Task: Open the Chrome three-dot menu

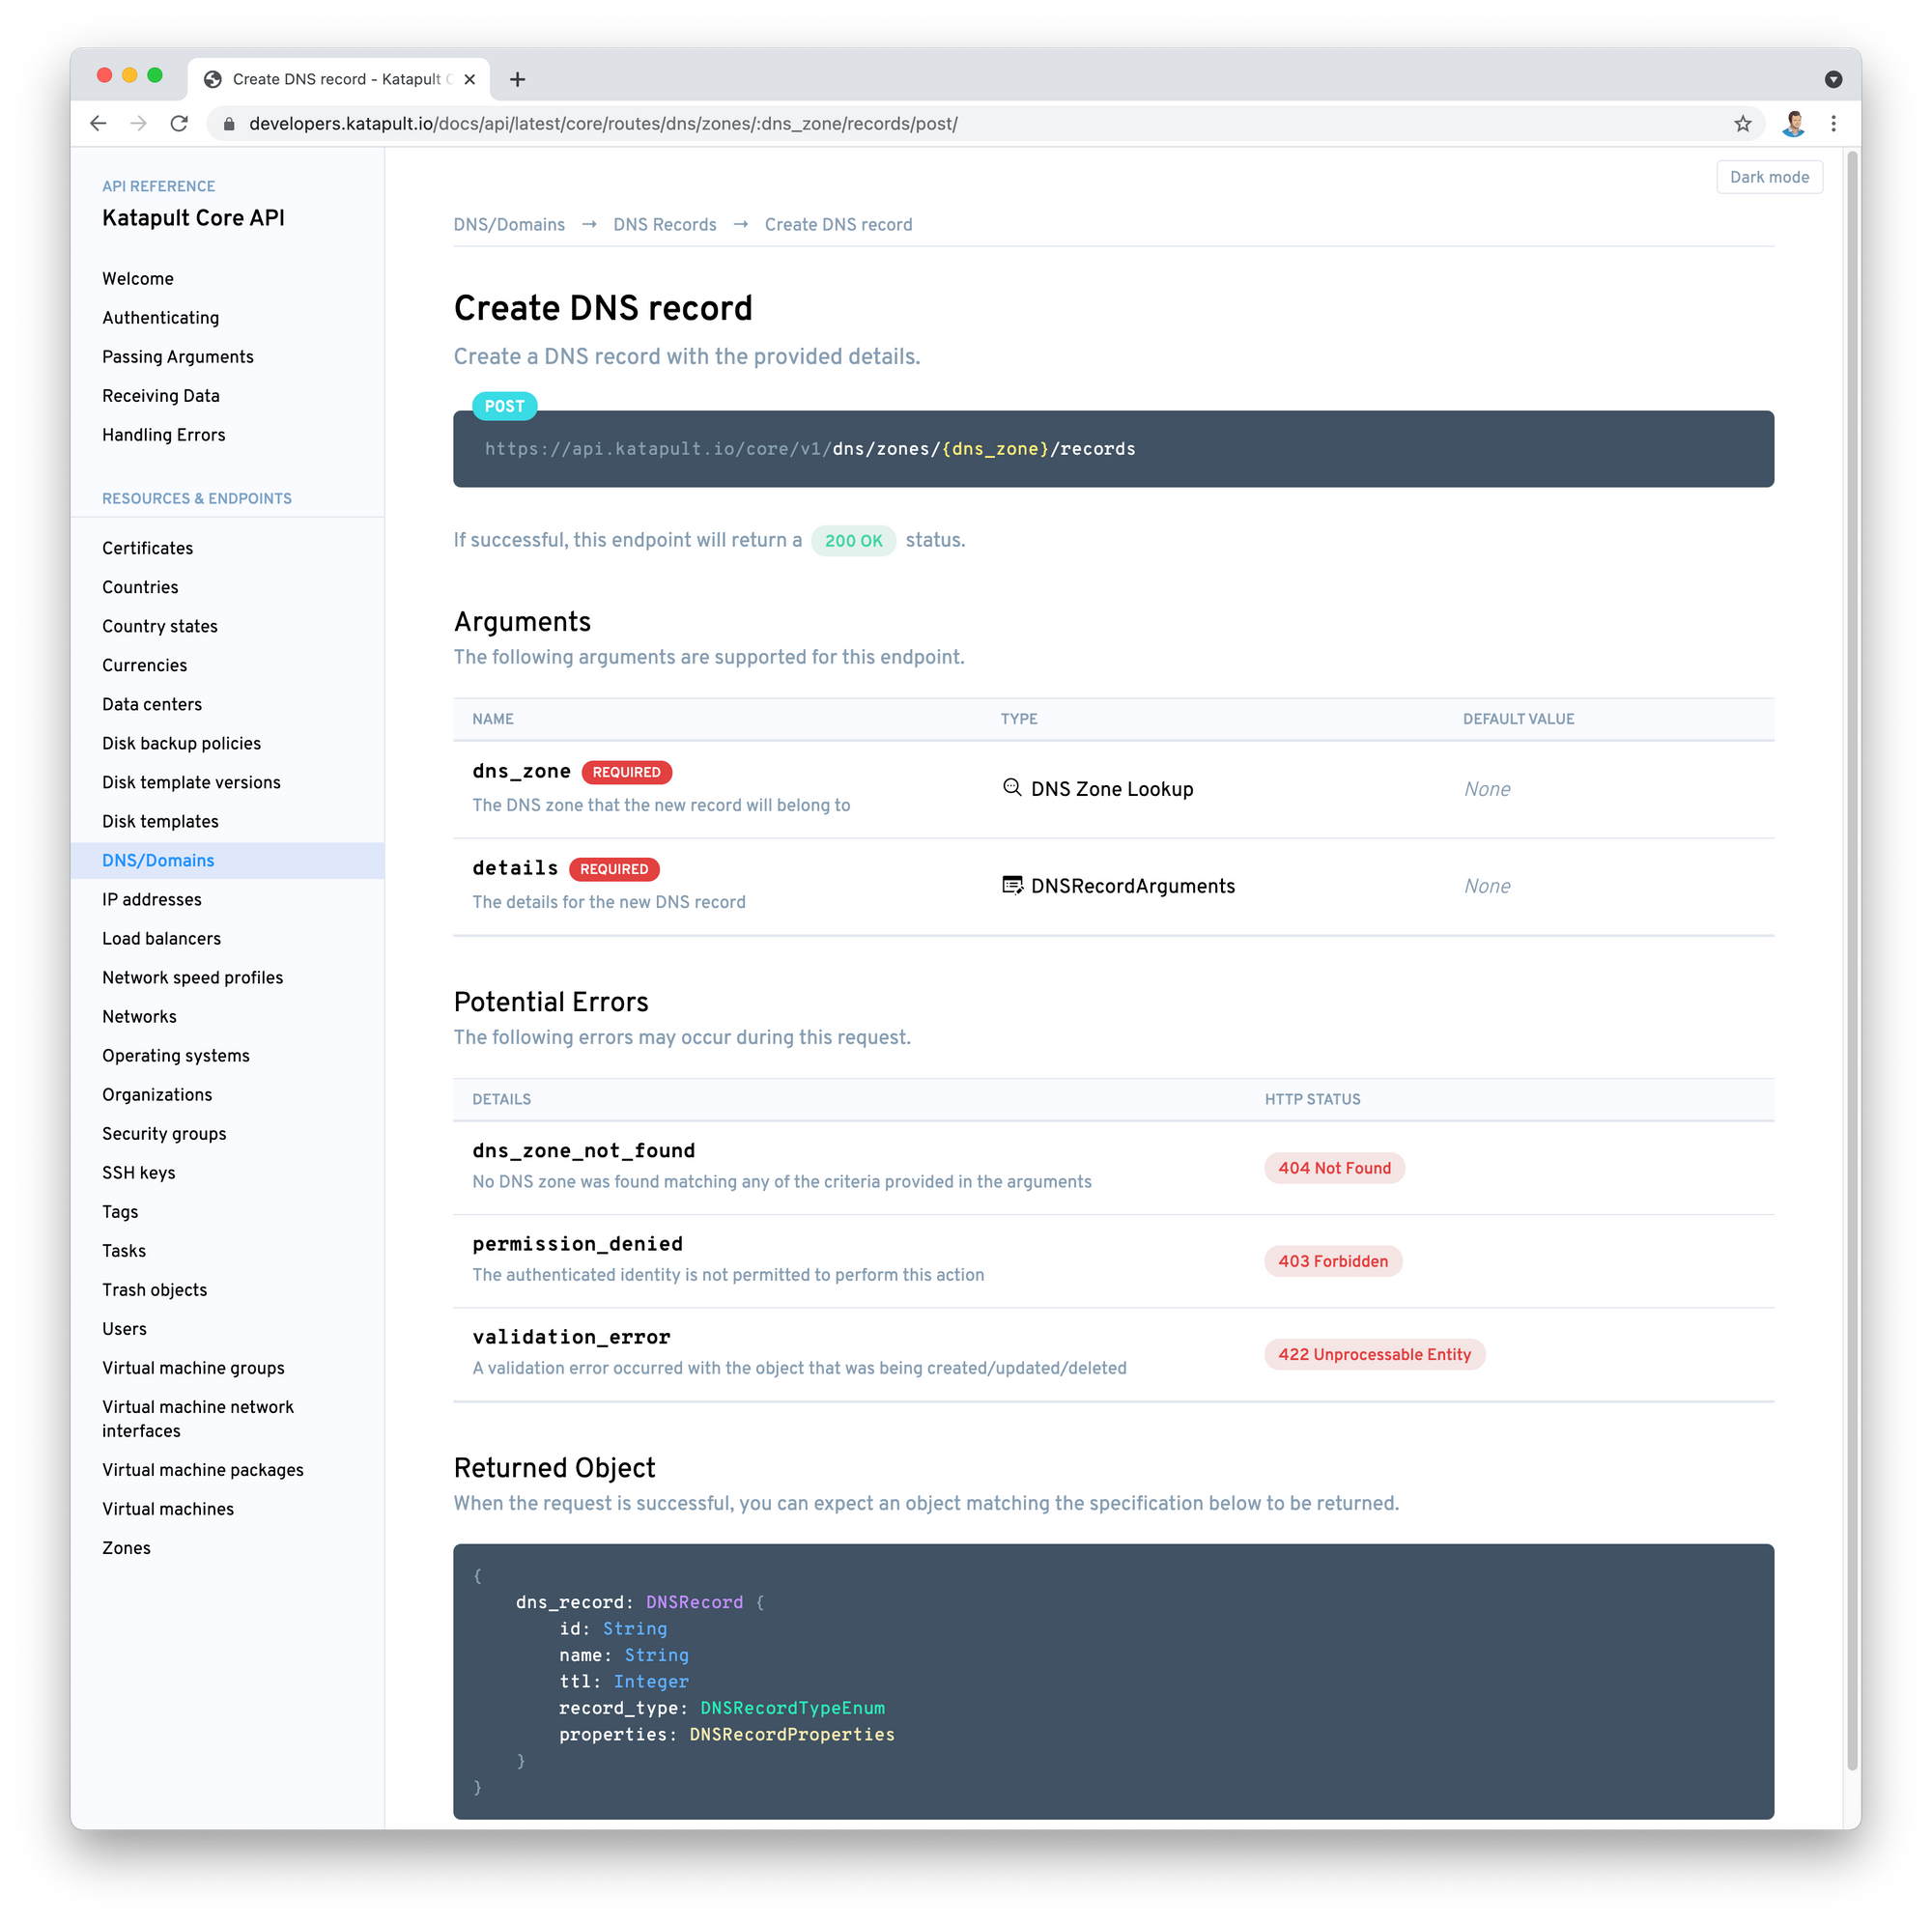Action: point(1833,123)
